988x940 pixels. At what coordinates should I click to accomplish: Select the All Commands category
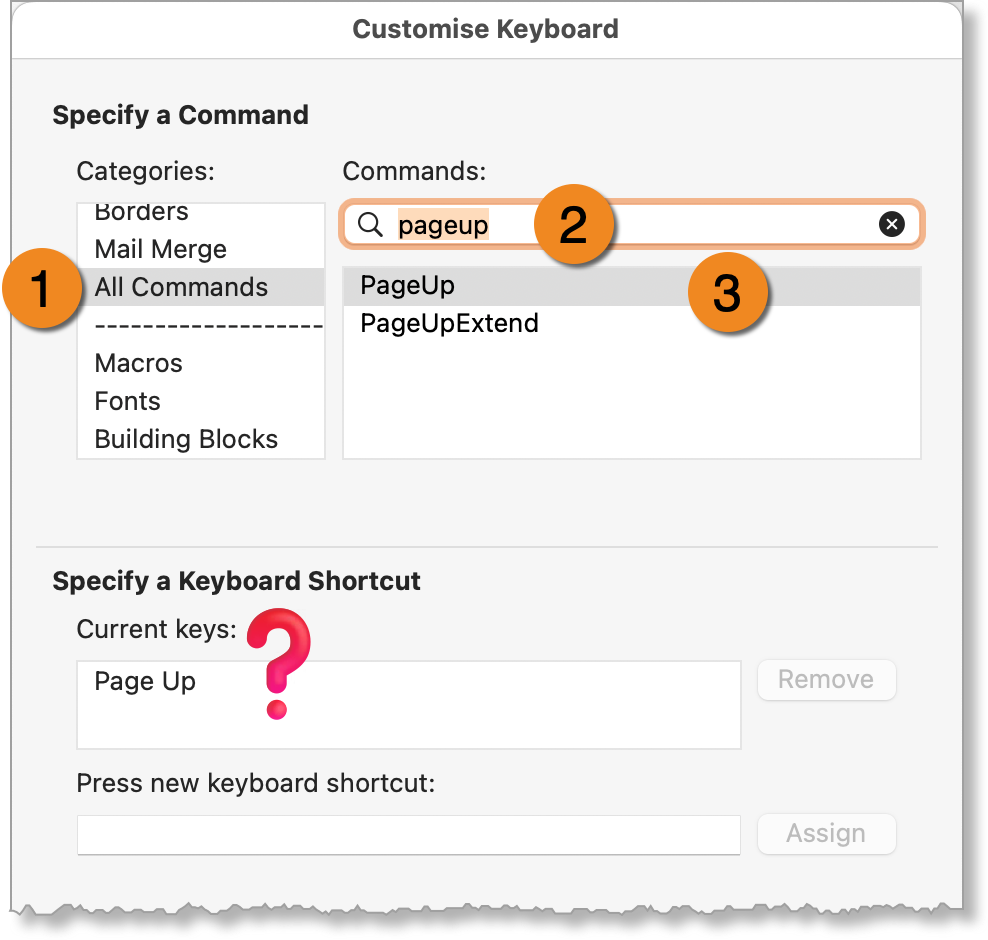tap(201, 287)
